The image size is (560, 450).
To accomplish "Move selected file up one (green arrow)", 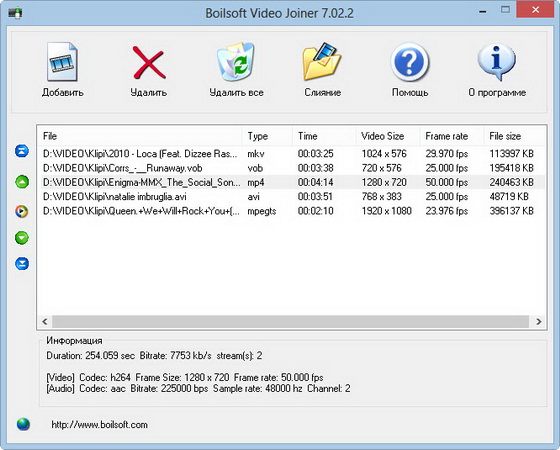I will coord(22,182).
